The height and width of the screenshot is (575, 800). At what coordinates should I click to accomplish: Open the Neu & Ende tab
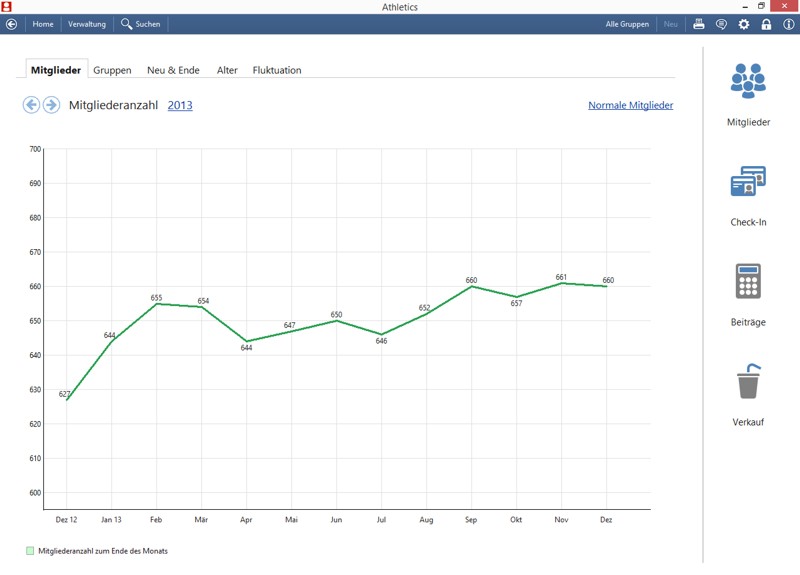(173, 70)
